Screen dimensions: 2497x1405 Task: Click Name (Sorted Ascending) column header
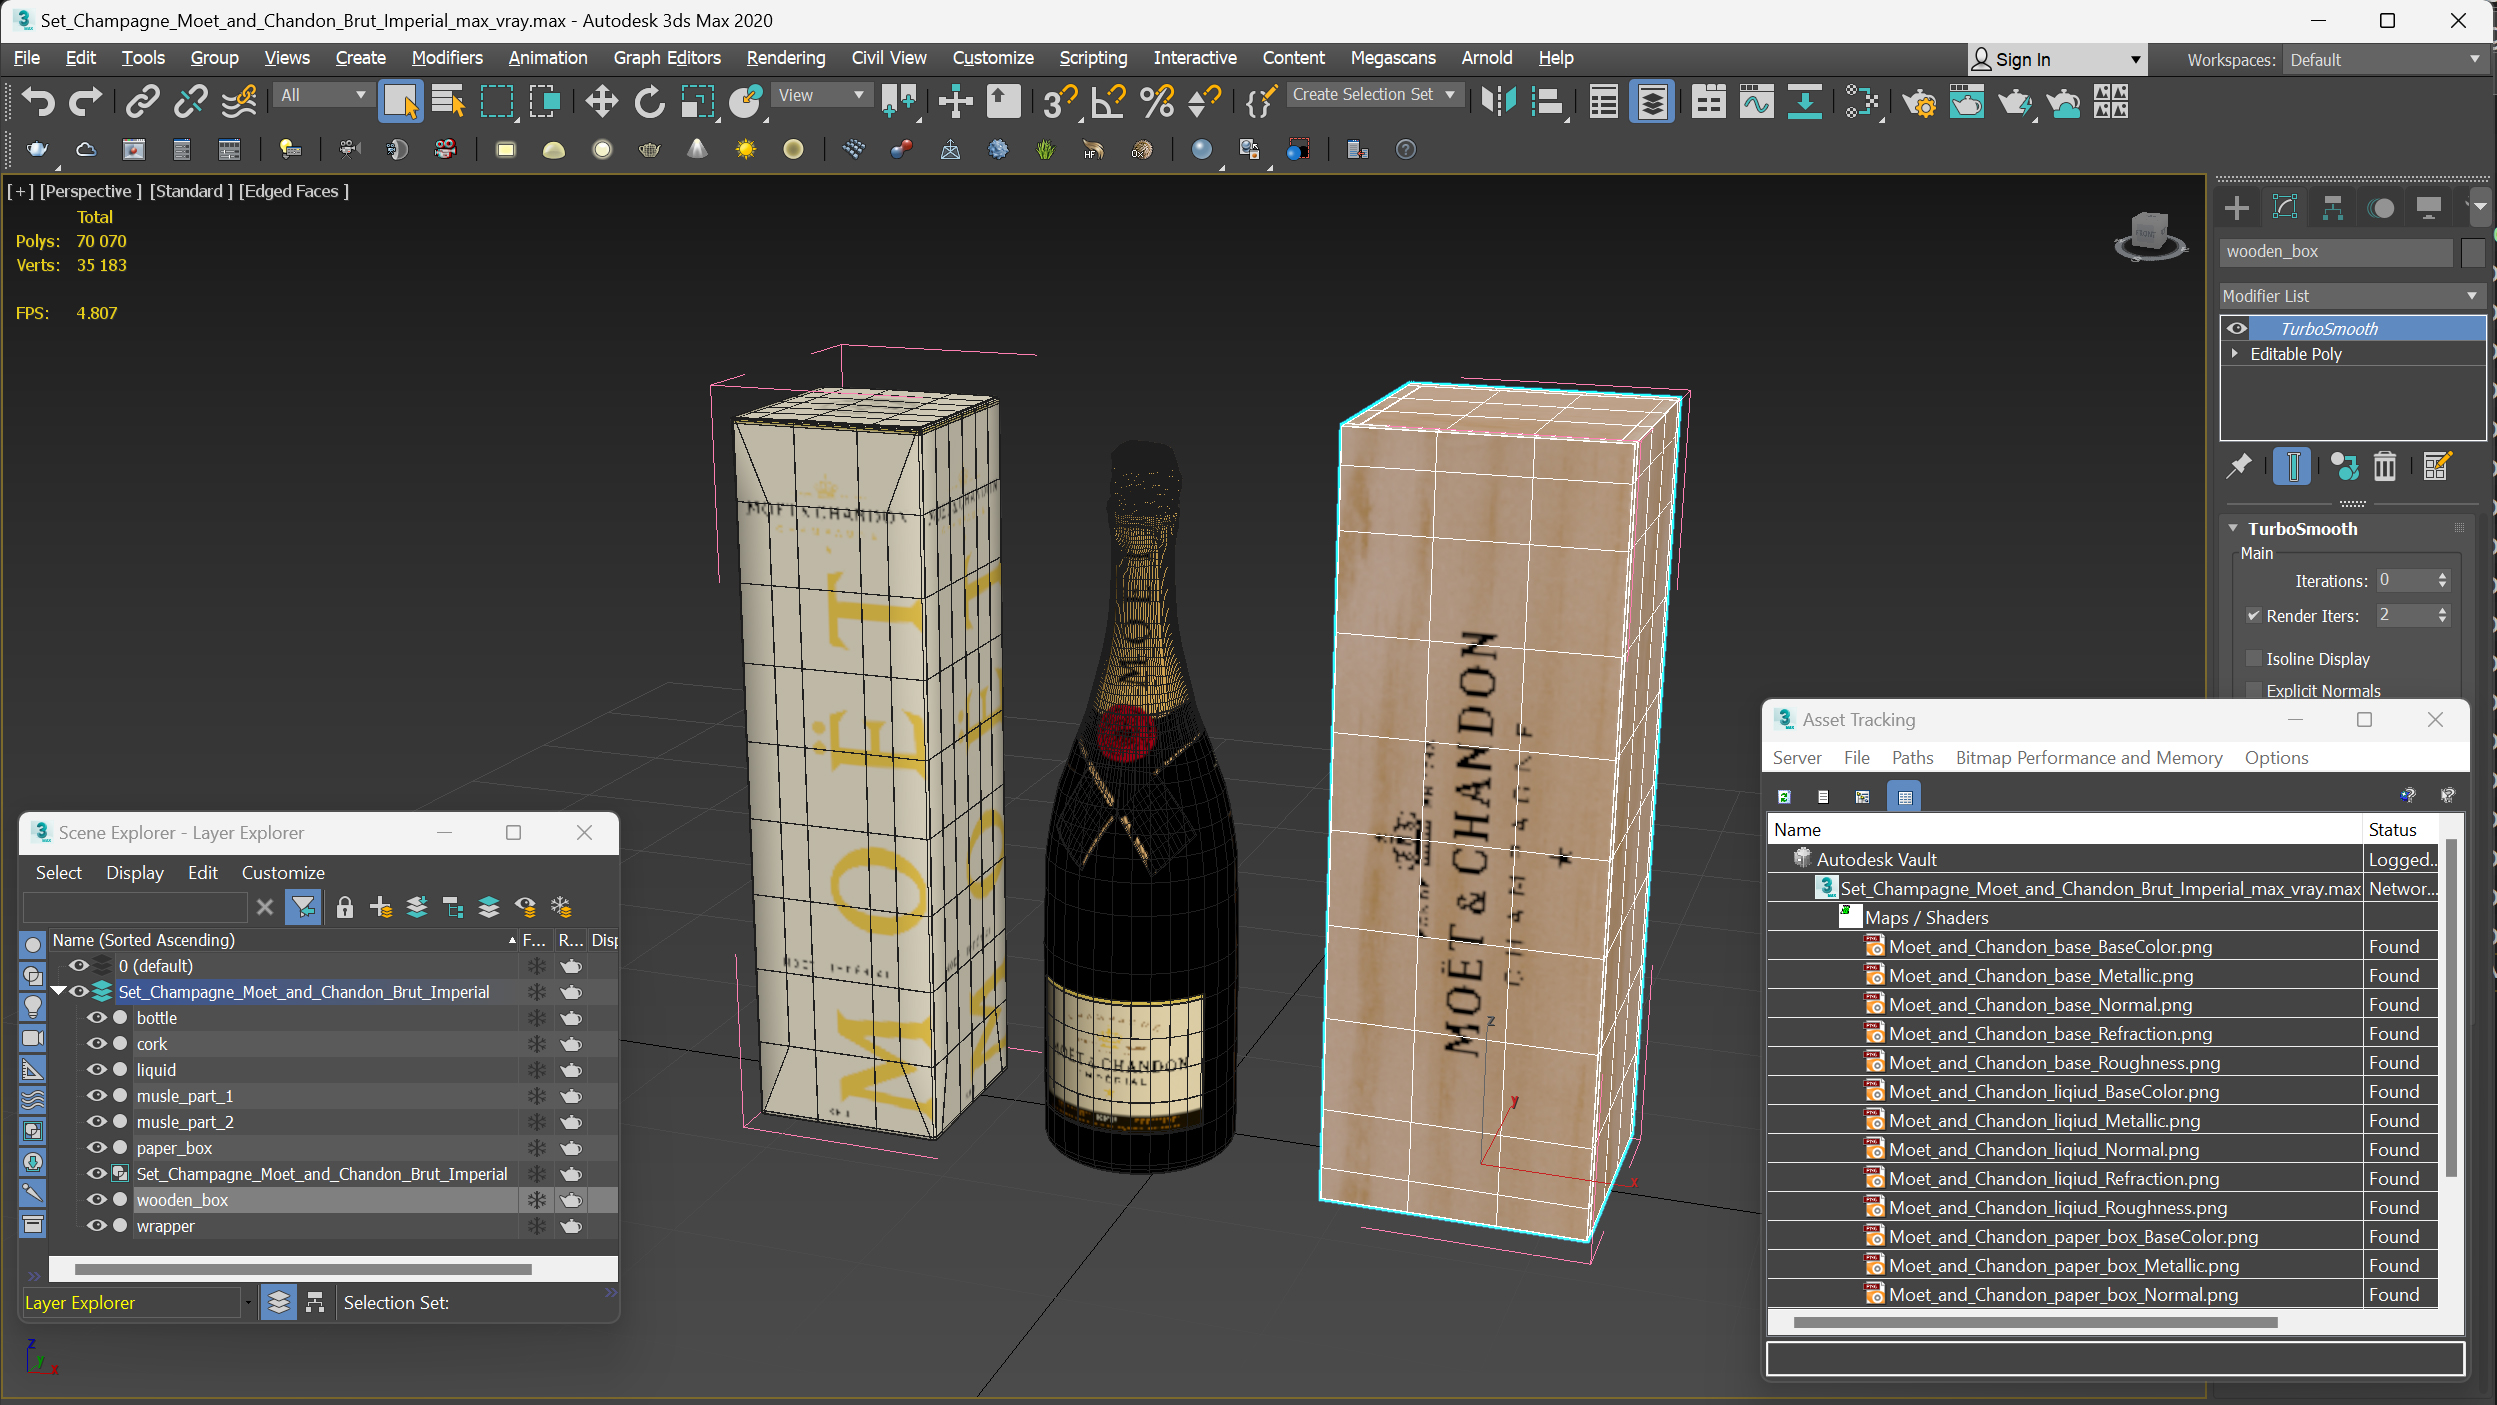(284, 940)
